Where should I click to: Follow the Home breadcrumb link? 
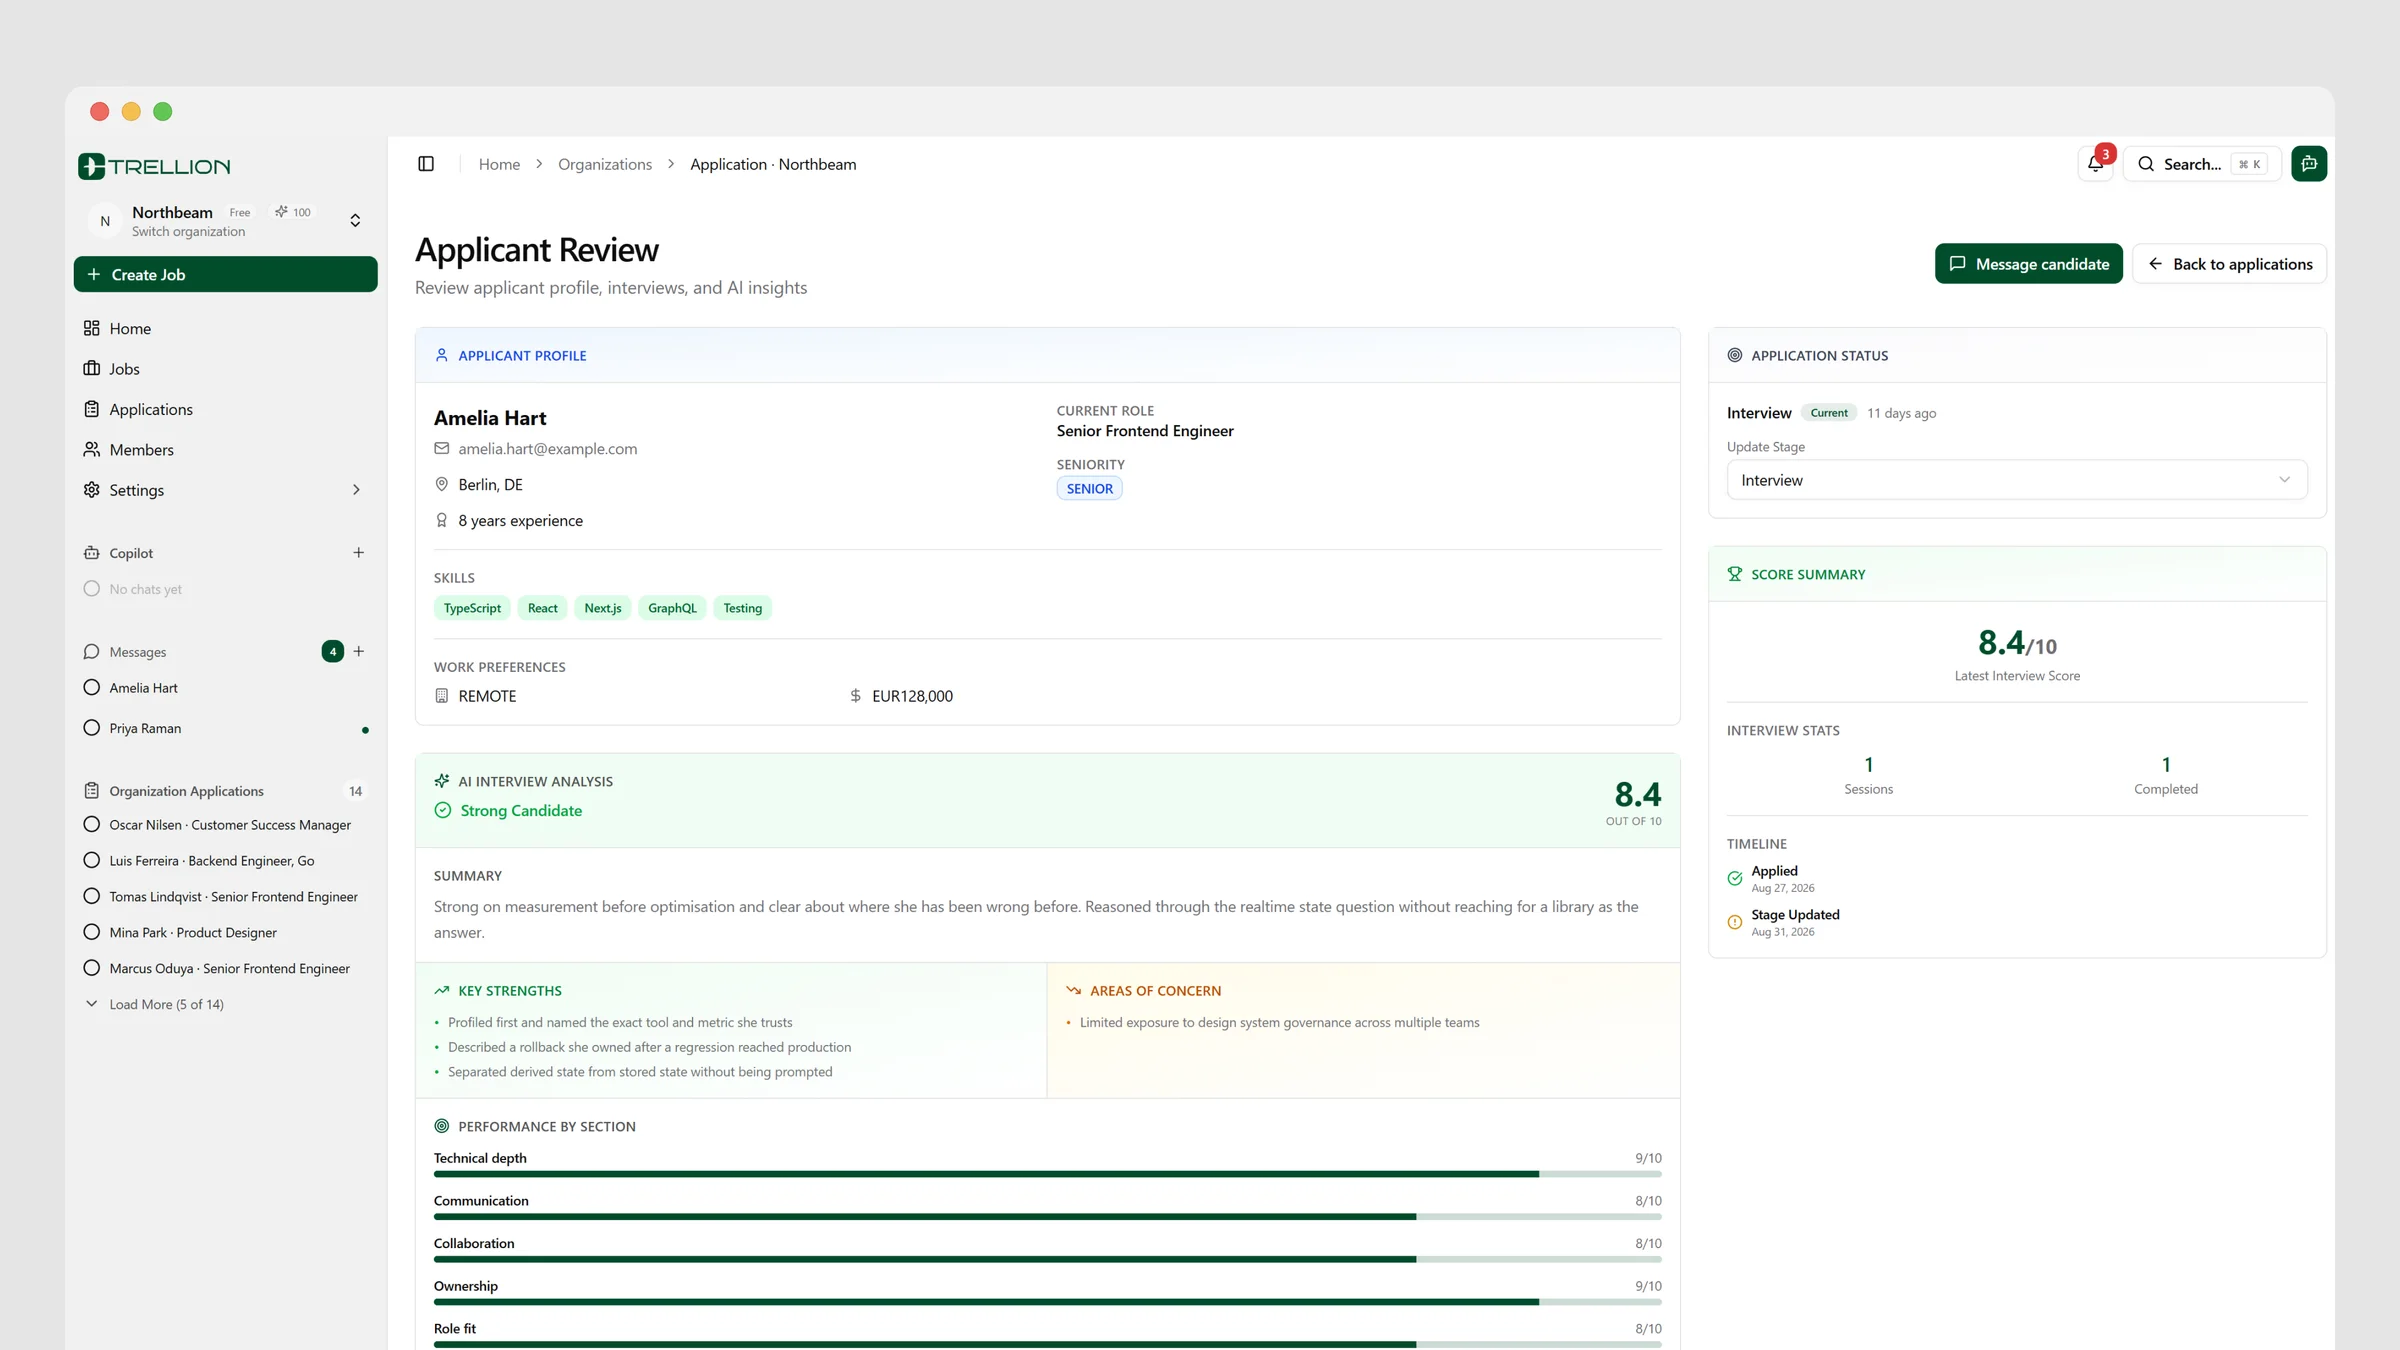coord(499,164)
